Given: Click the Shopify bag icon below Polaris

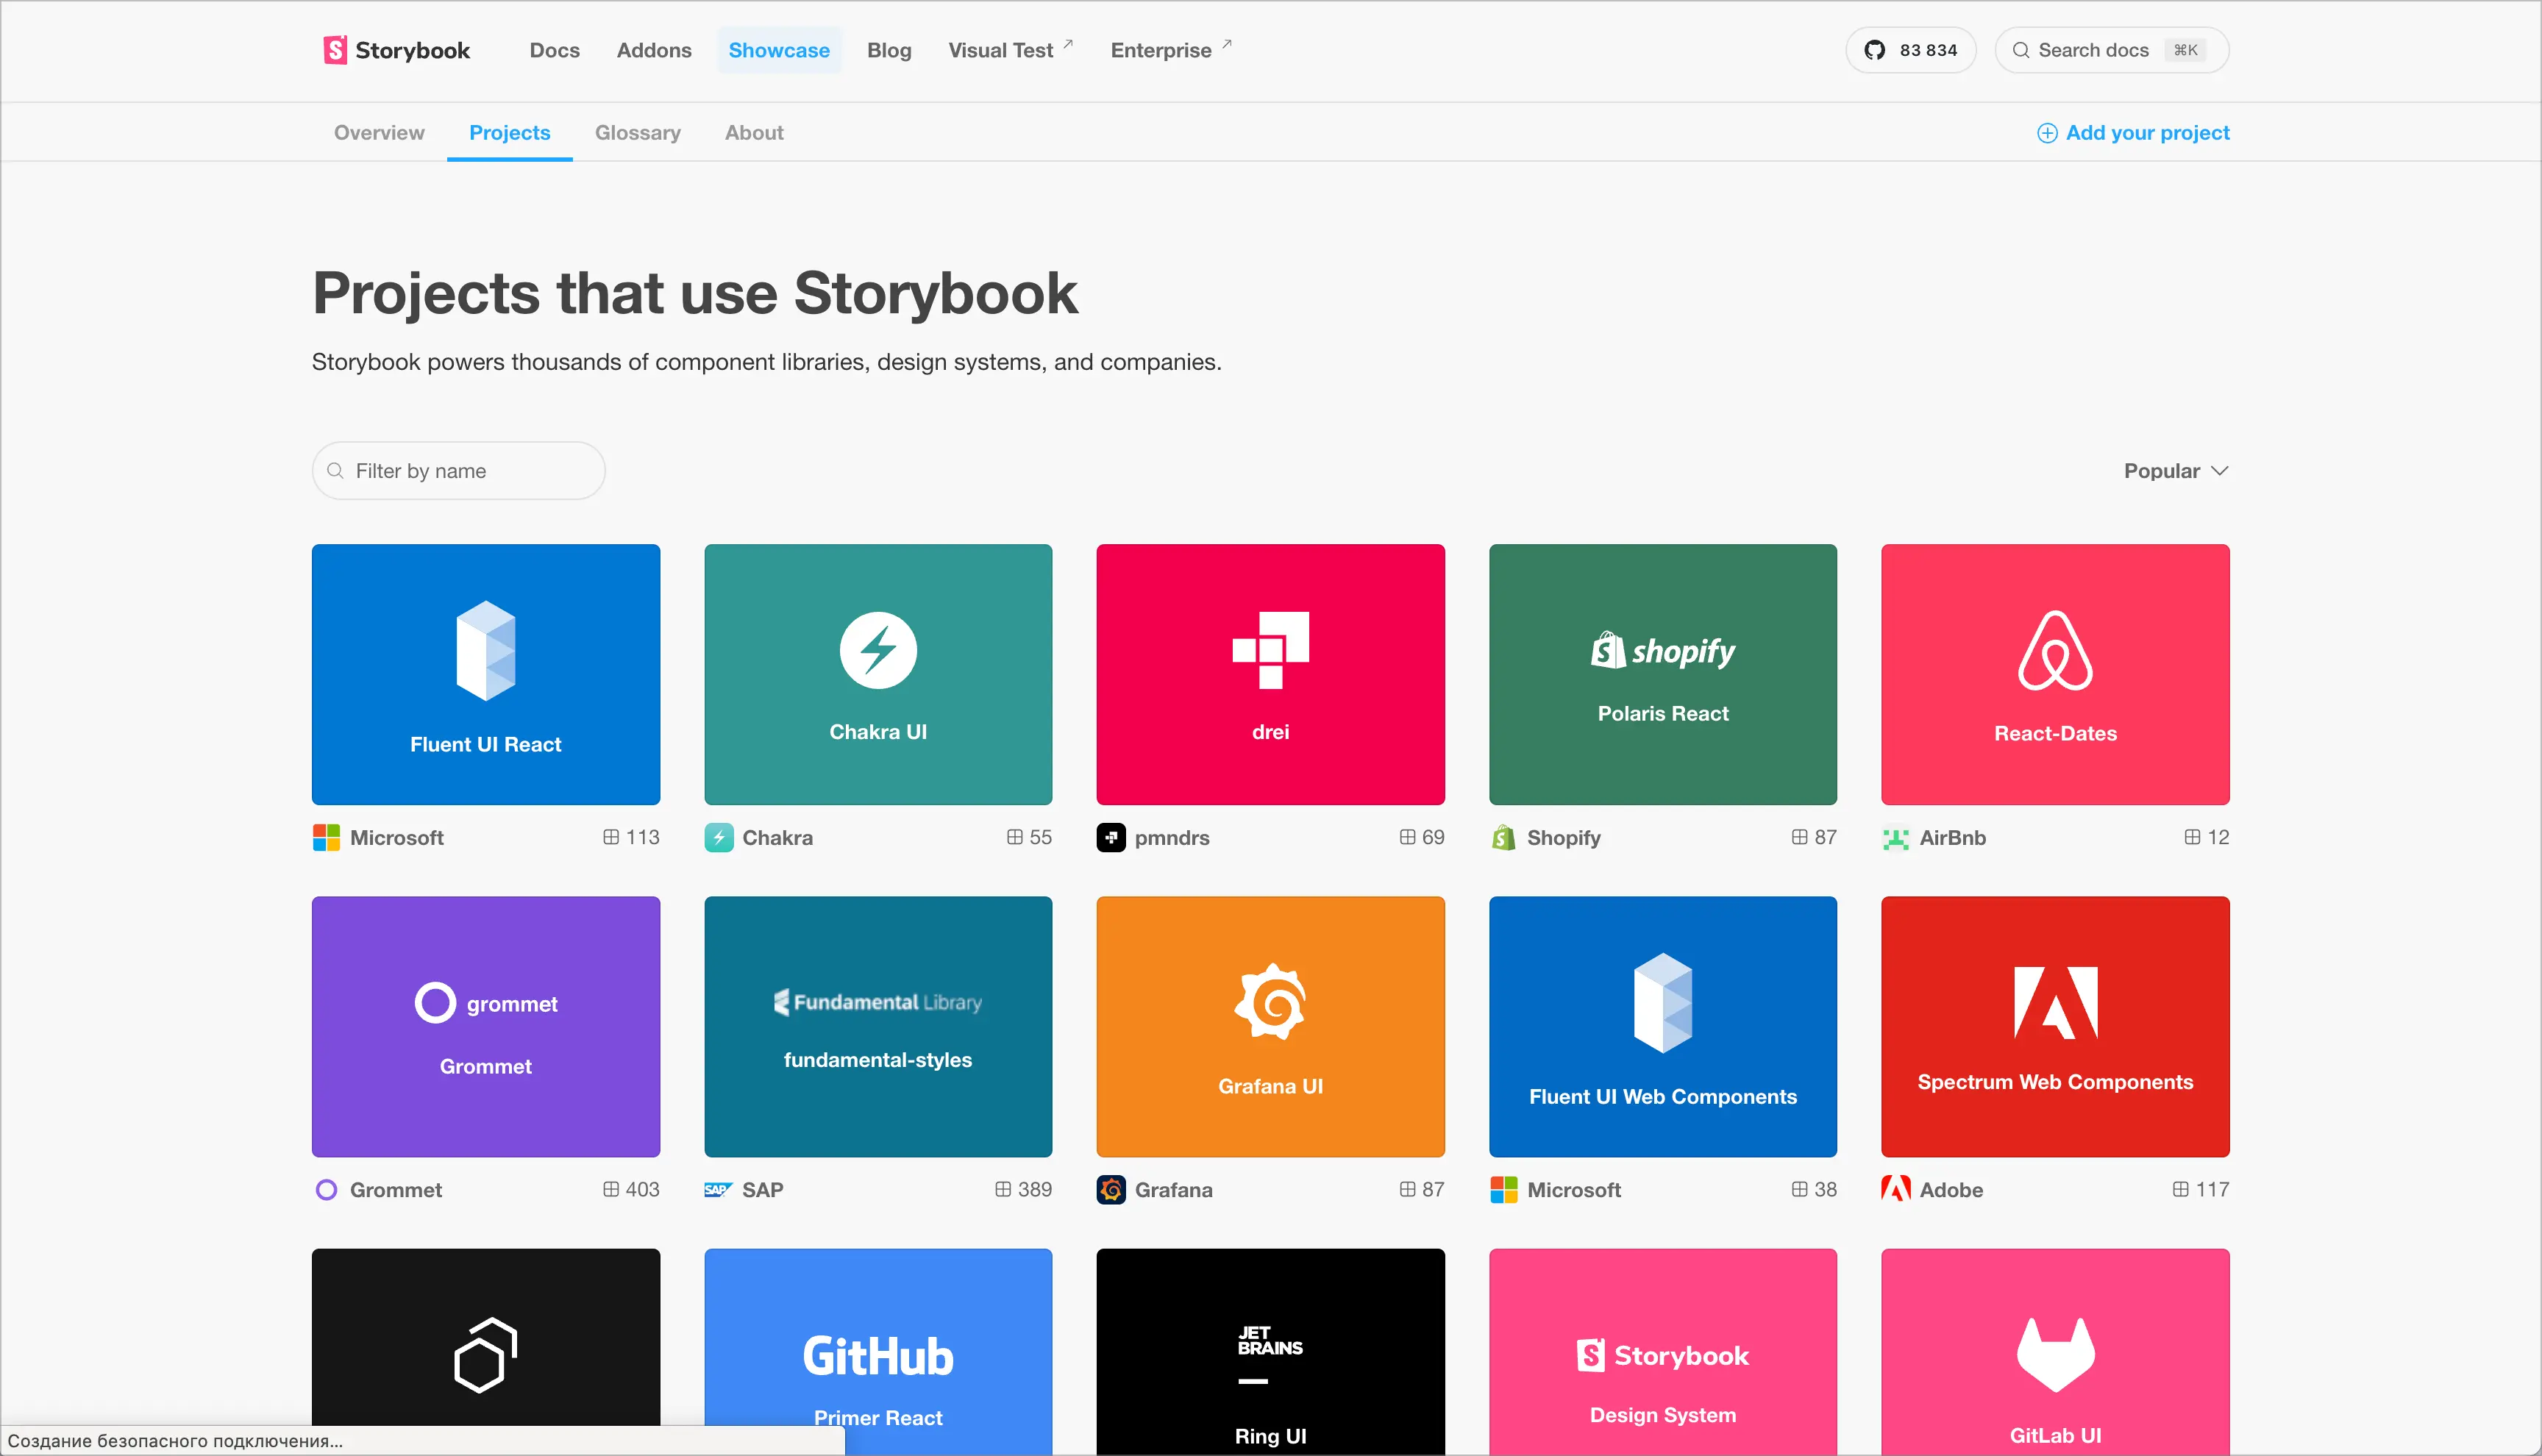Looking at the screenshot, I should [x=1503, y=838].
